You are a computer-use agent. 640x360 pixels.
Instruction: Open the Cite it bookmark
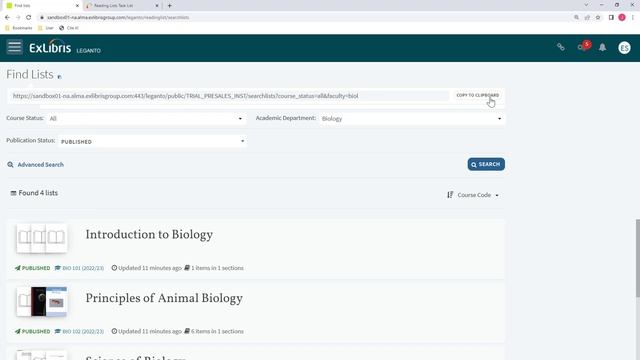coord(69,28)
